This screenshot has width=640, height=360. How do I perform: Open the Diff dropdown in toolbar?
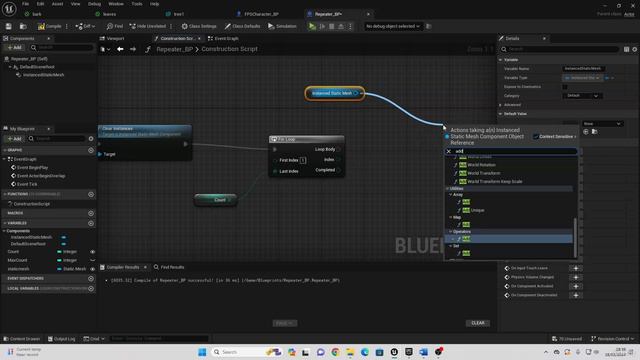[x=85, y=26]
